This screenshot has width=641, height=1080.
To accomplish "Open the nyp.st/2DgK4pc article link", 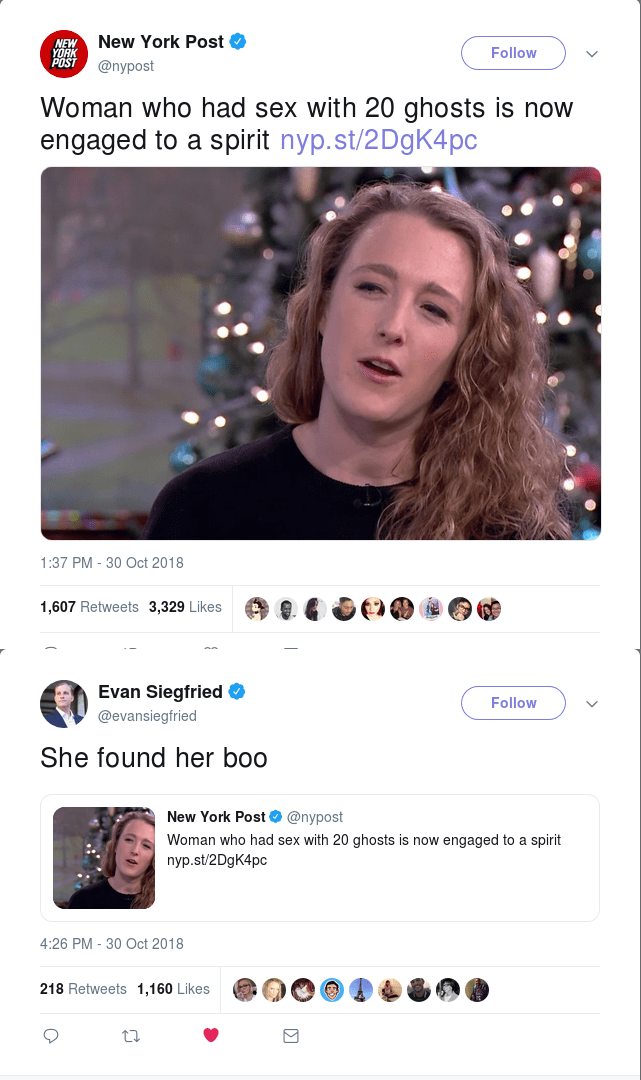I will (378, 140).
